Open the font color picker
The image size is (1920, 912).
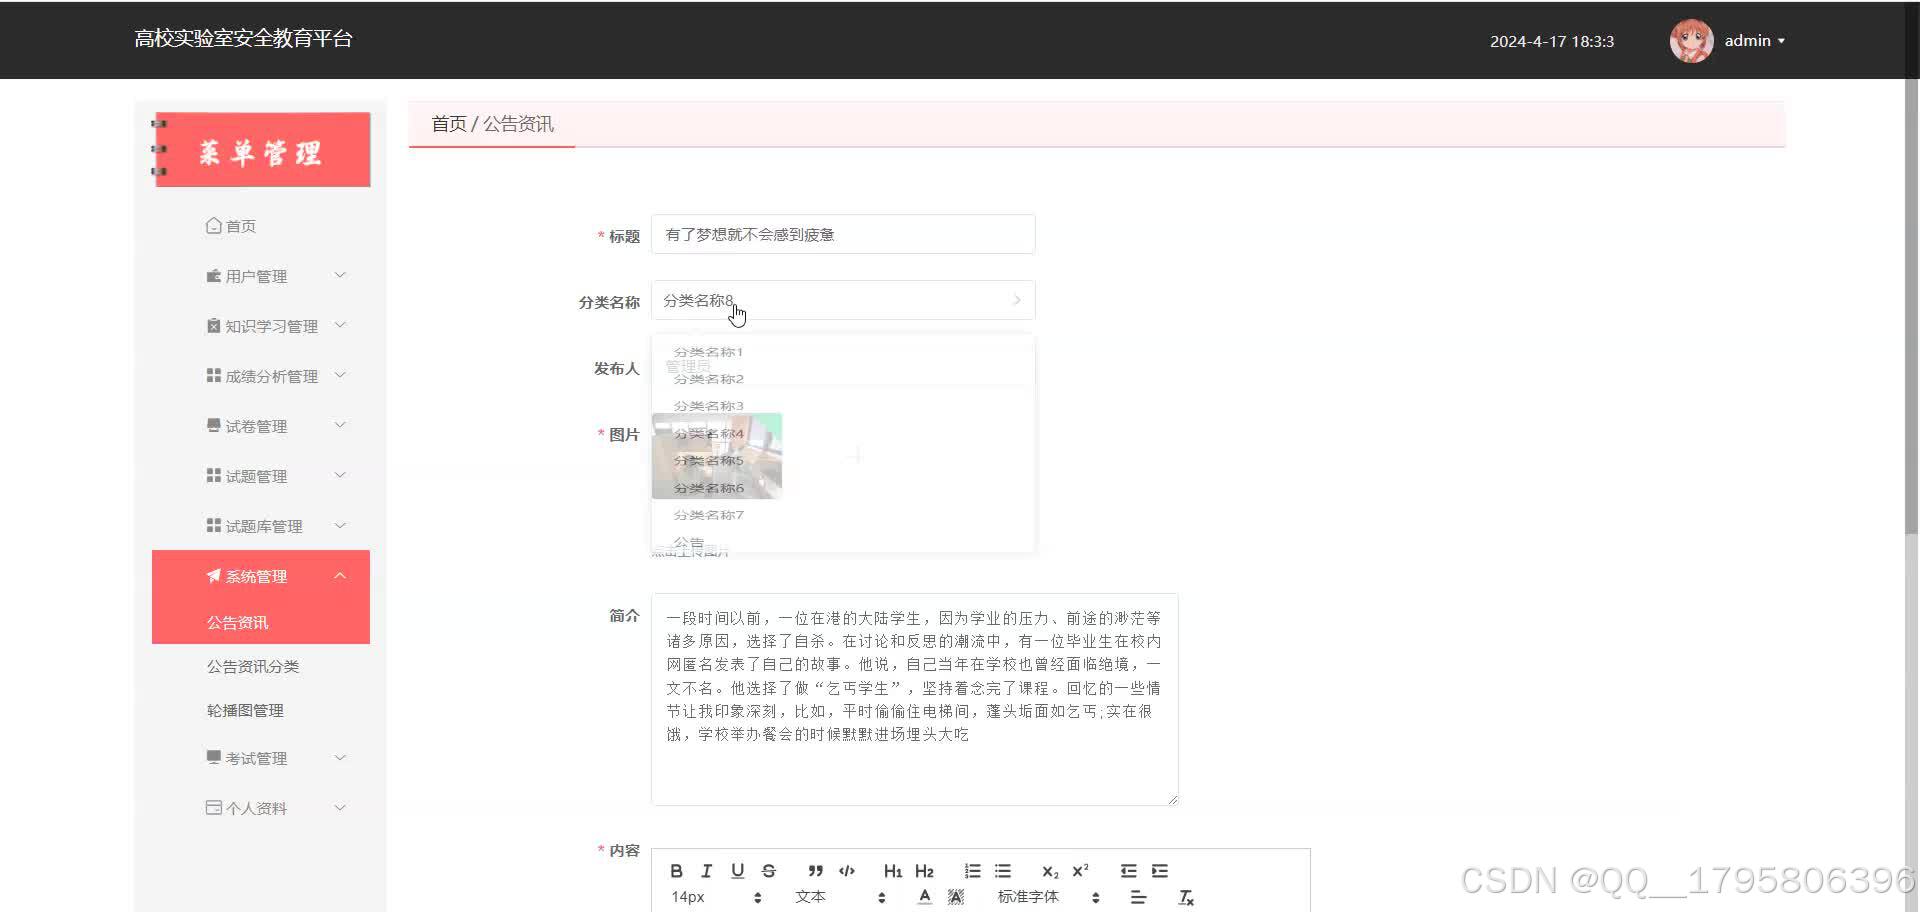tap(925, 897)
